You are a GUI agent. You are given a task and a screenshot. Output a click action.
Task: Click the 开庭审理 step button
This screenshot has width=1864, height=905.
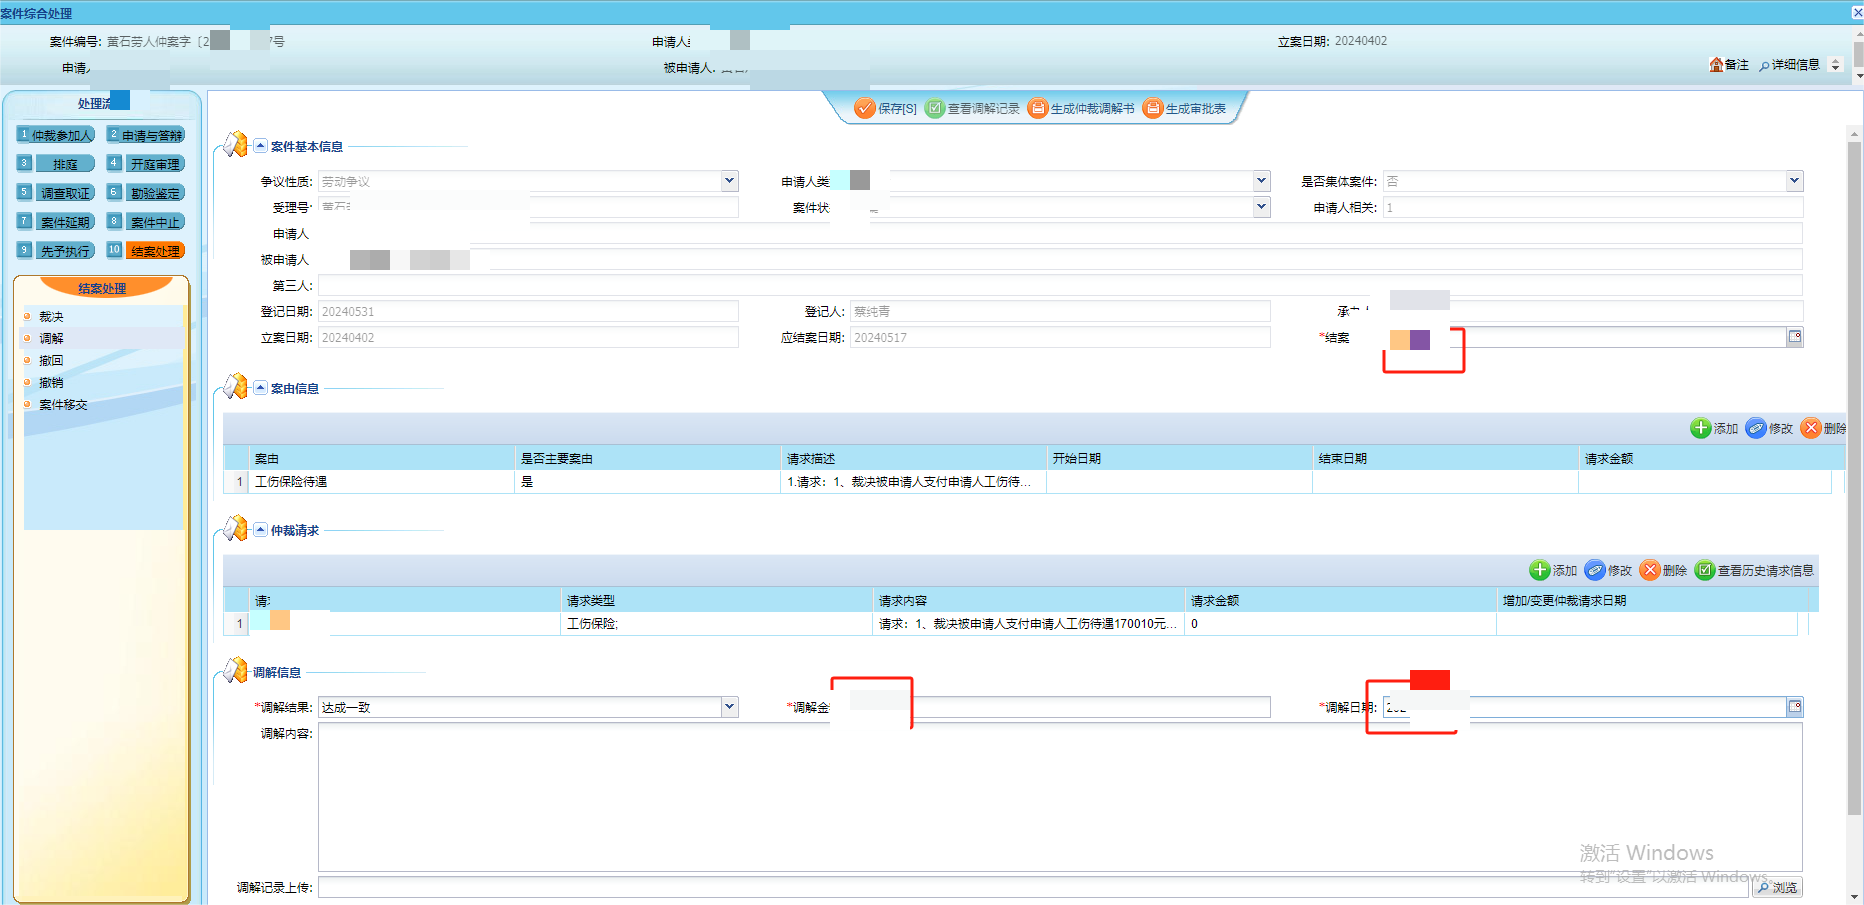[154, 164]
